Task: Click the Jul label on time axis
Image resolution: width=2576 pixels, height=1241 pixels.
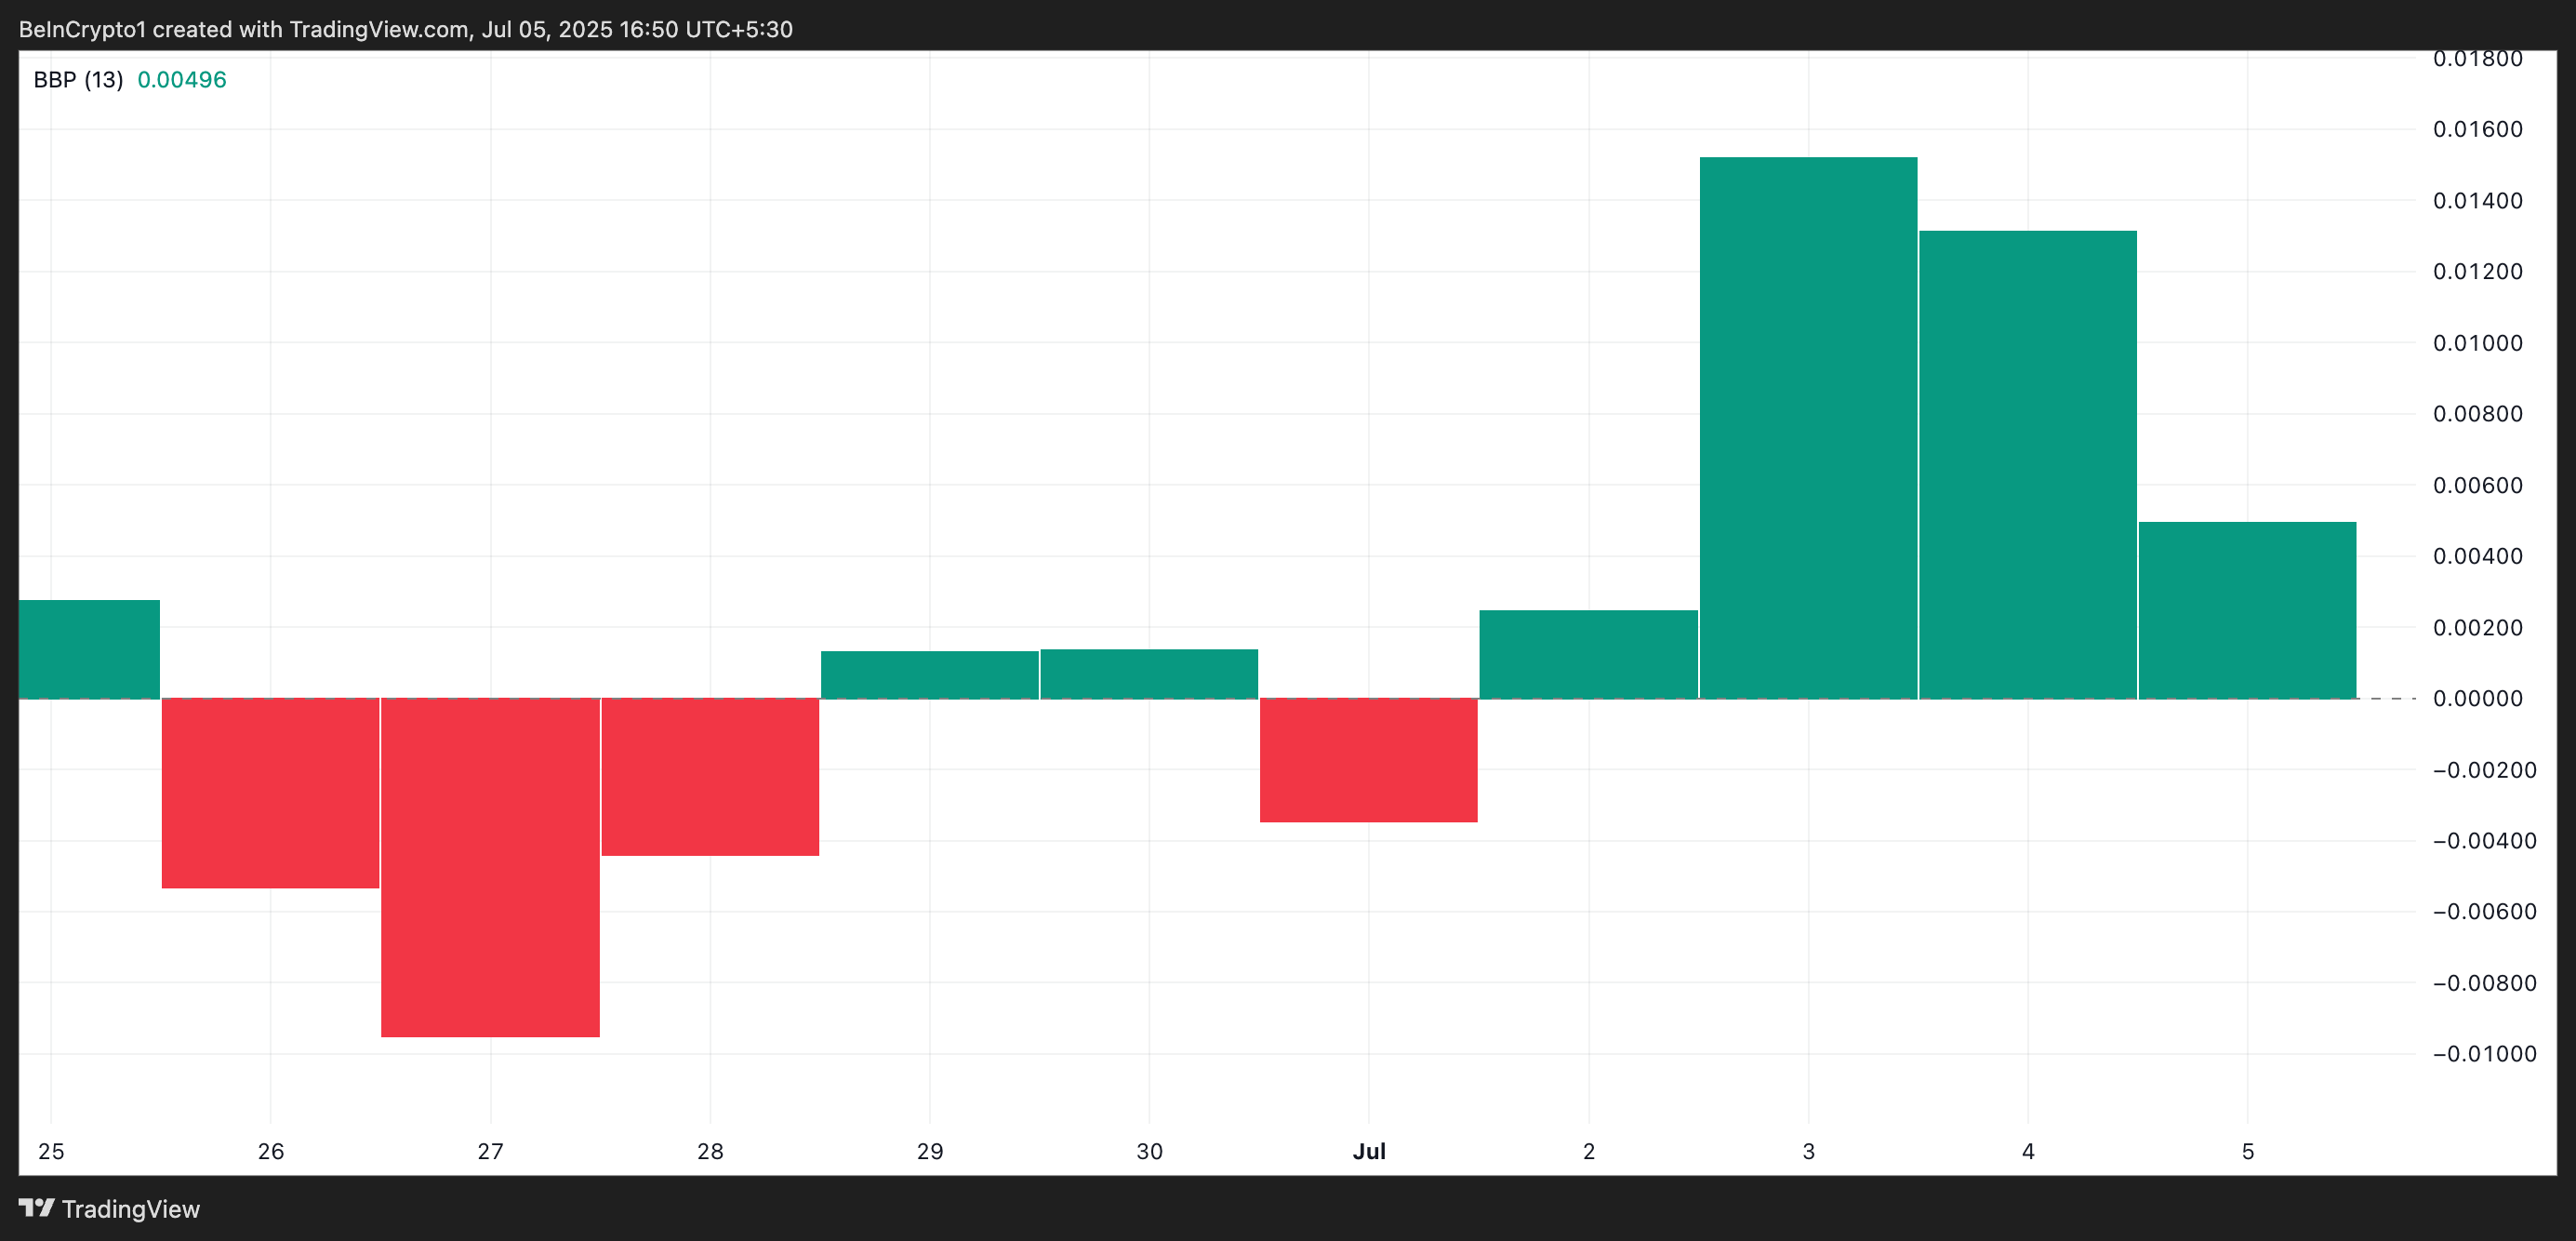Action: (x=1369, y=1151)
